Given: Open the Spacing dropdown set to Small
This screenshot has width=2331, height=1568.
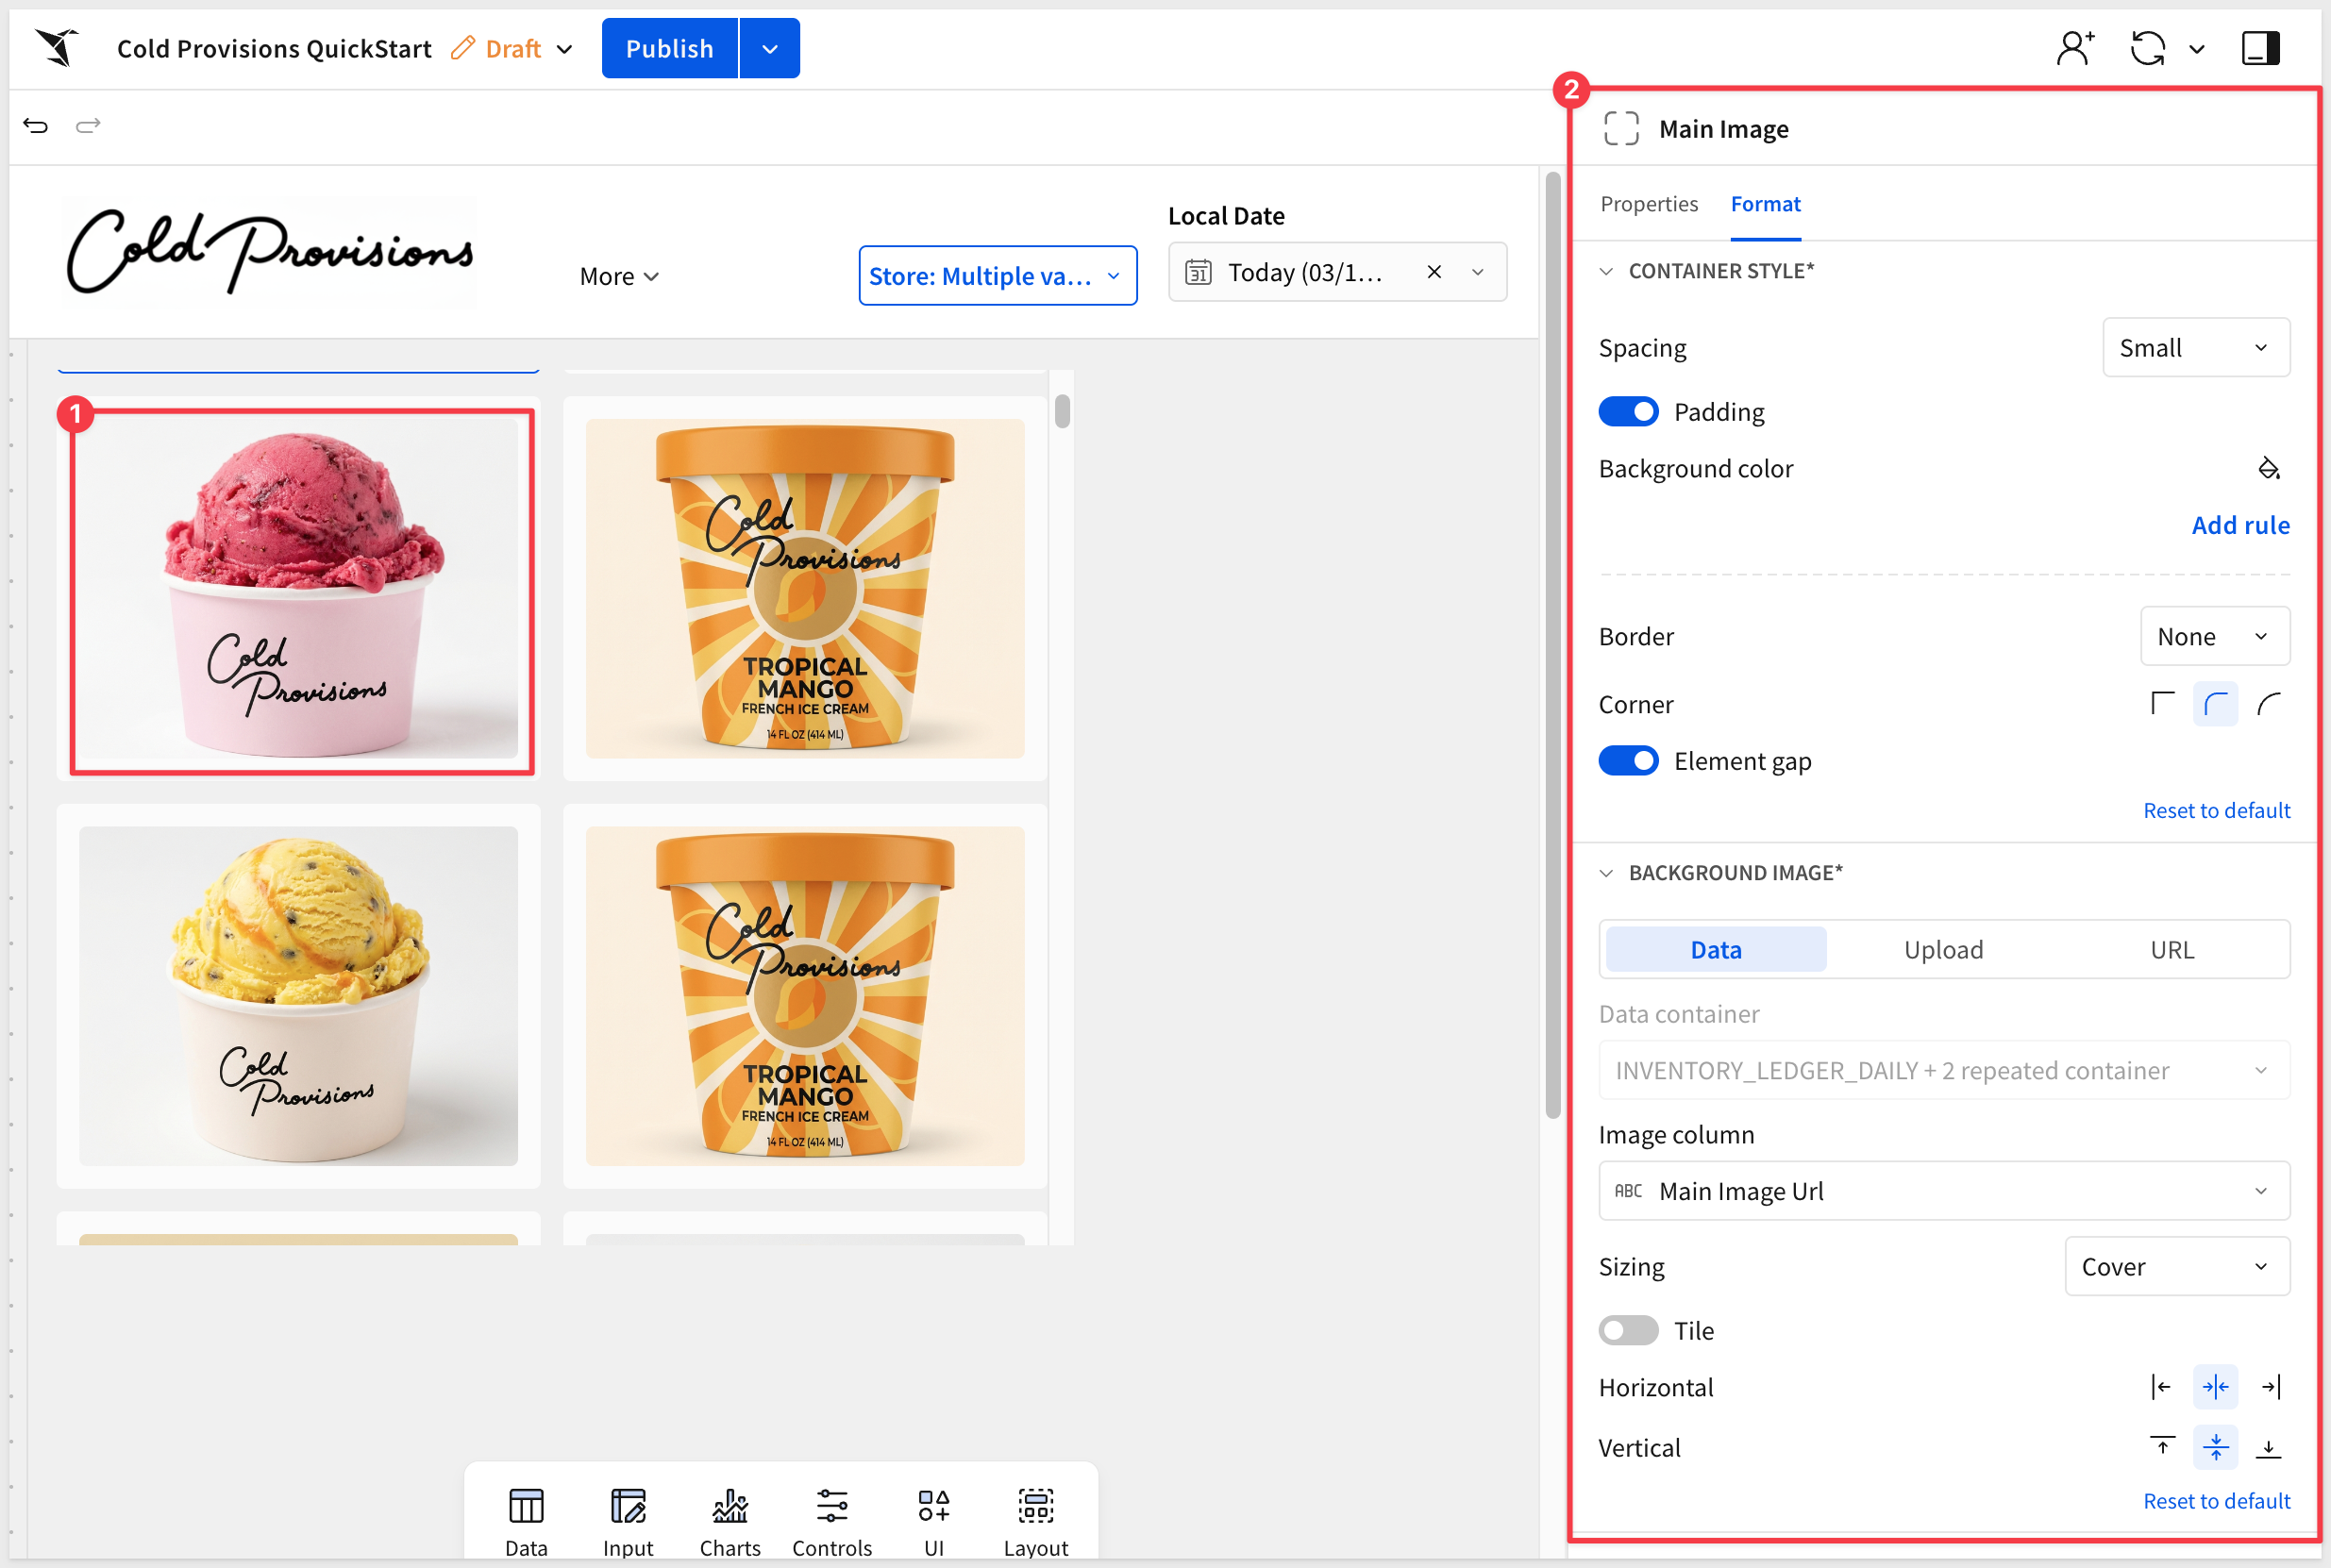Looking at the screenshot, I should pos(2195,348).
